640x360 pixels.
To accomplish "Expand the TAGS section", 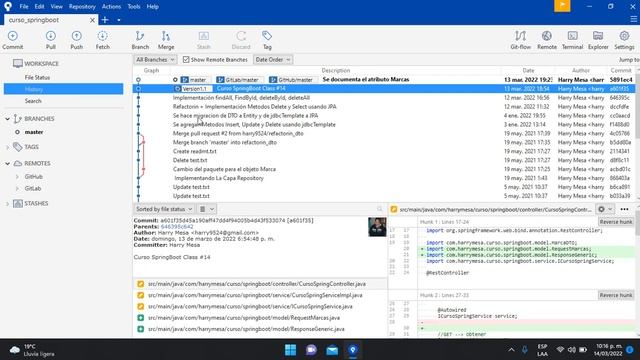I will click(x=8, y=147).
